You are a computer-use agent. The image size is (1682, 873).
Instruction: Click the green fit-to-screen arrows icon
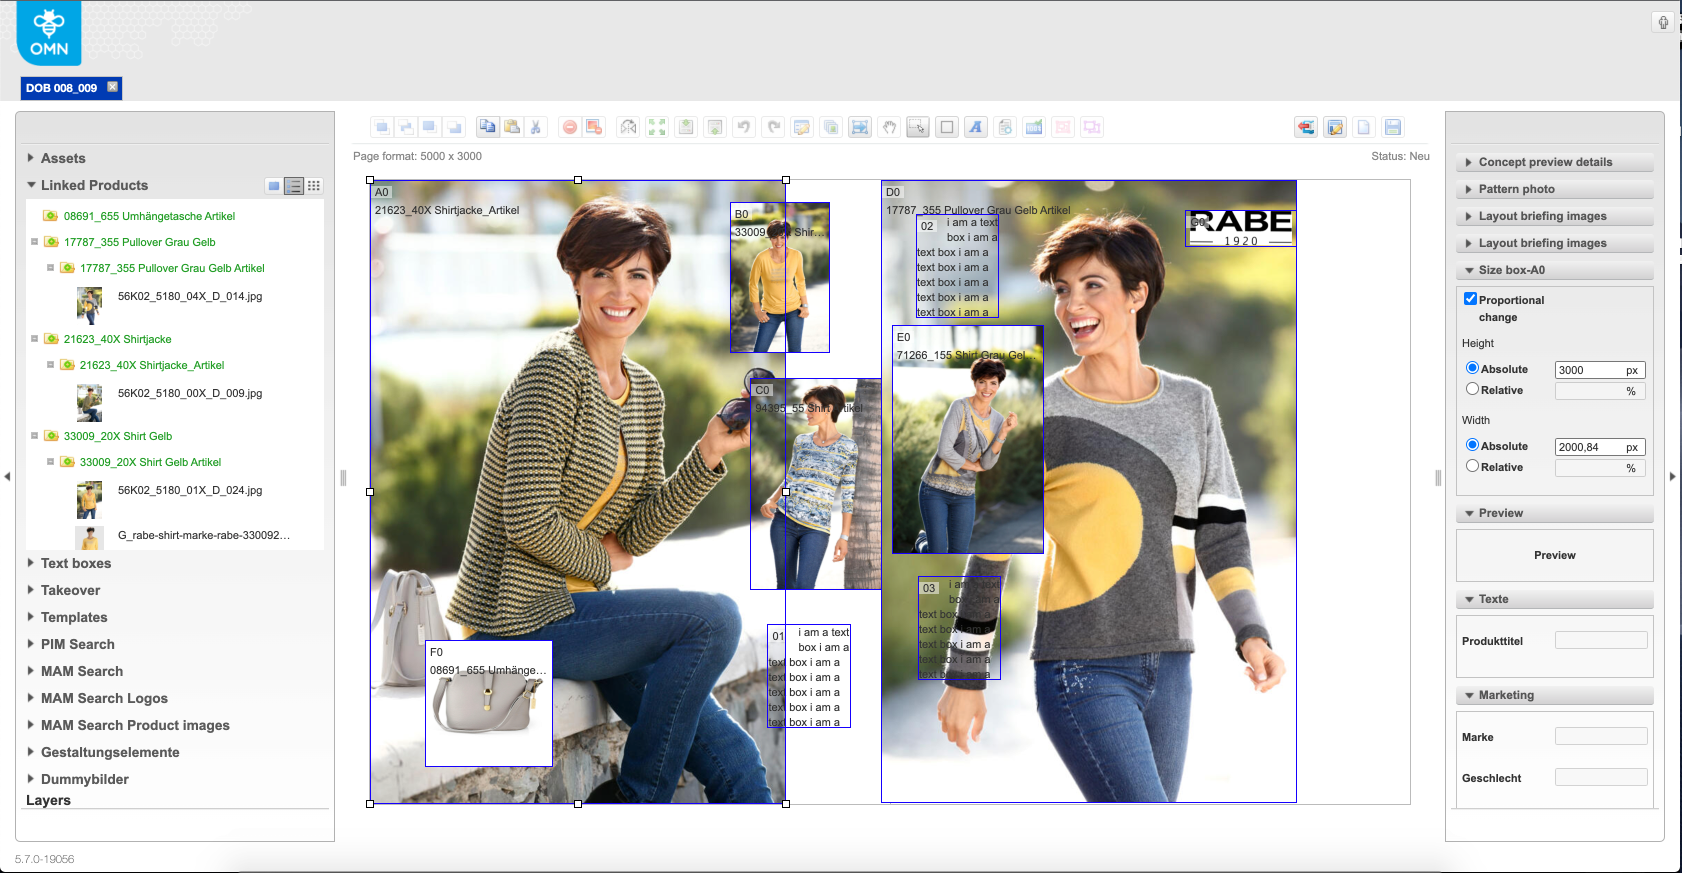pyautogui.click(x=657, y=127)
